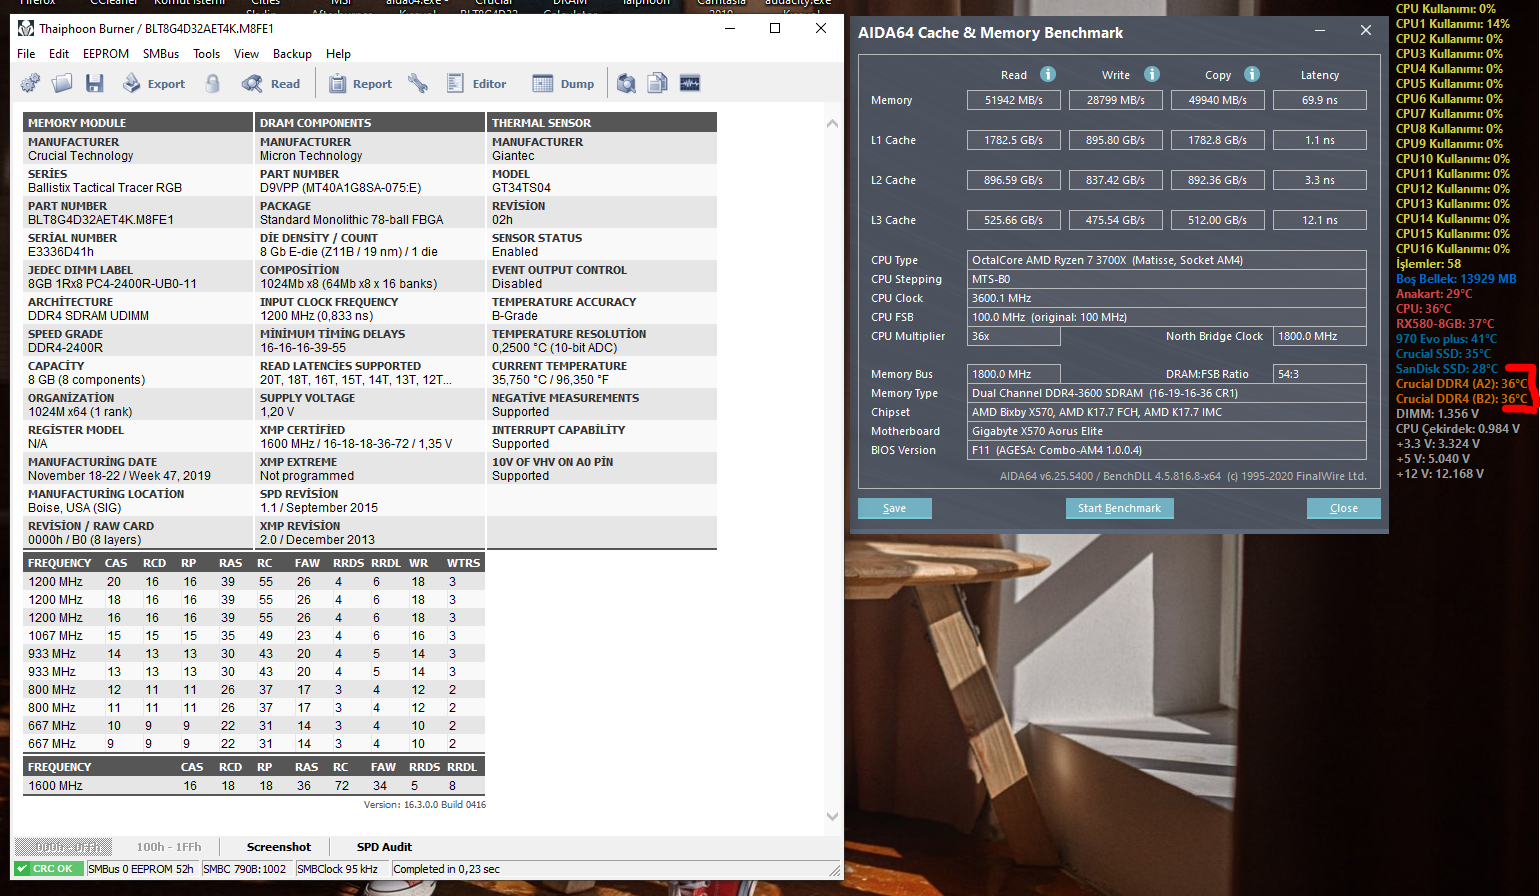Click the Crucial DDR4 (A2) temperature in sidebar
The width and height of the screenshot is (1540, 896).
pos(1462,384)
